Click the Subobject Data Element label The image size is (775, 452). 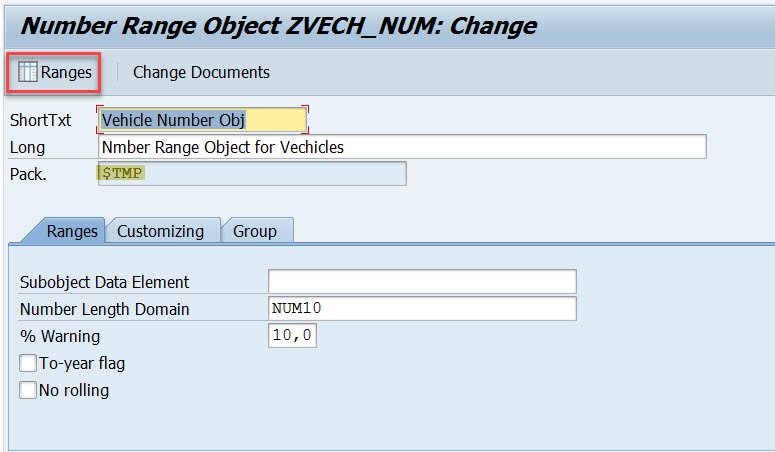(x=104, y=282)
